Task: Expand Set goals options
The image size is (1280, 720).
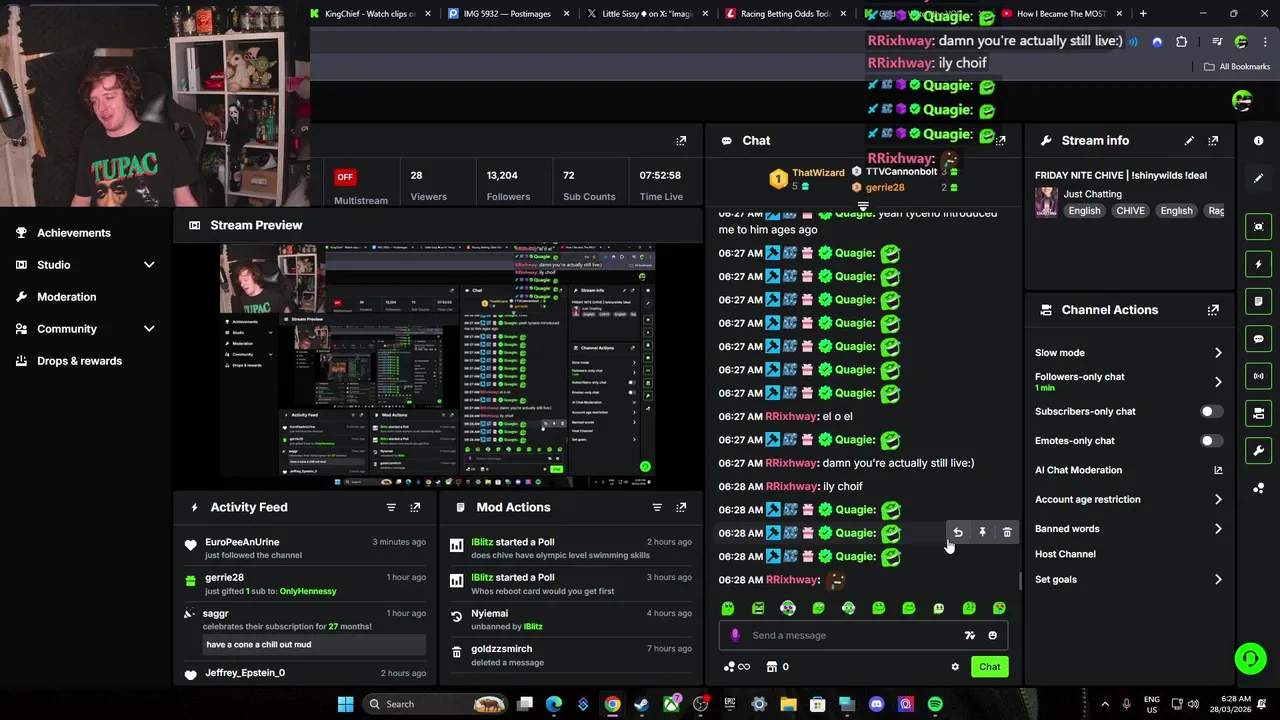Action: [1217, 579]
